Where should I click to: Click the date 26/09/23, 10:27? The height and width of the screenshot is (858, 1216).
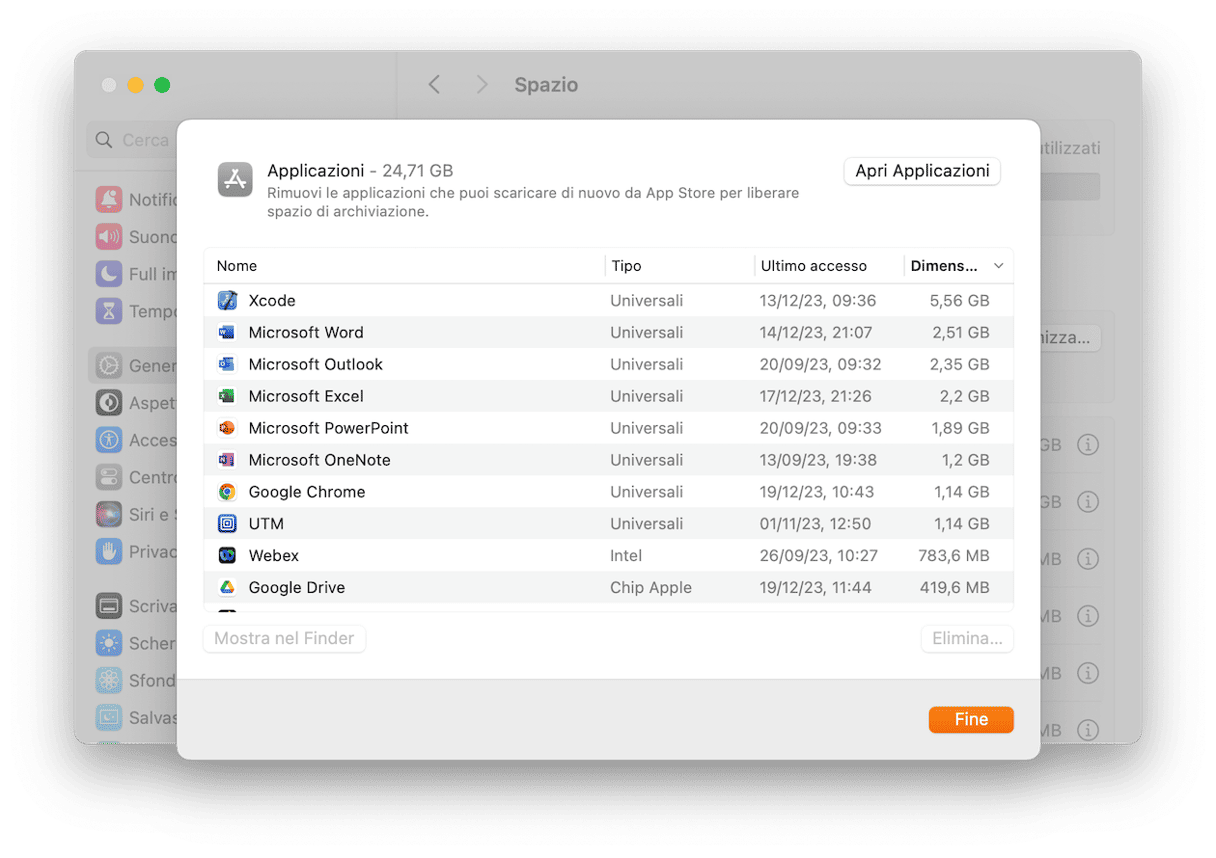coord(818,556)
